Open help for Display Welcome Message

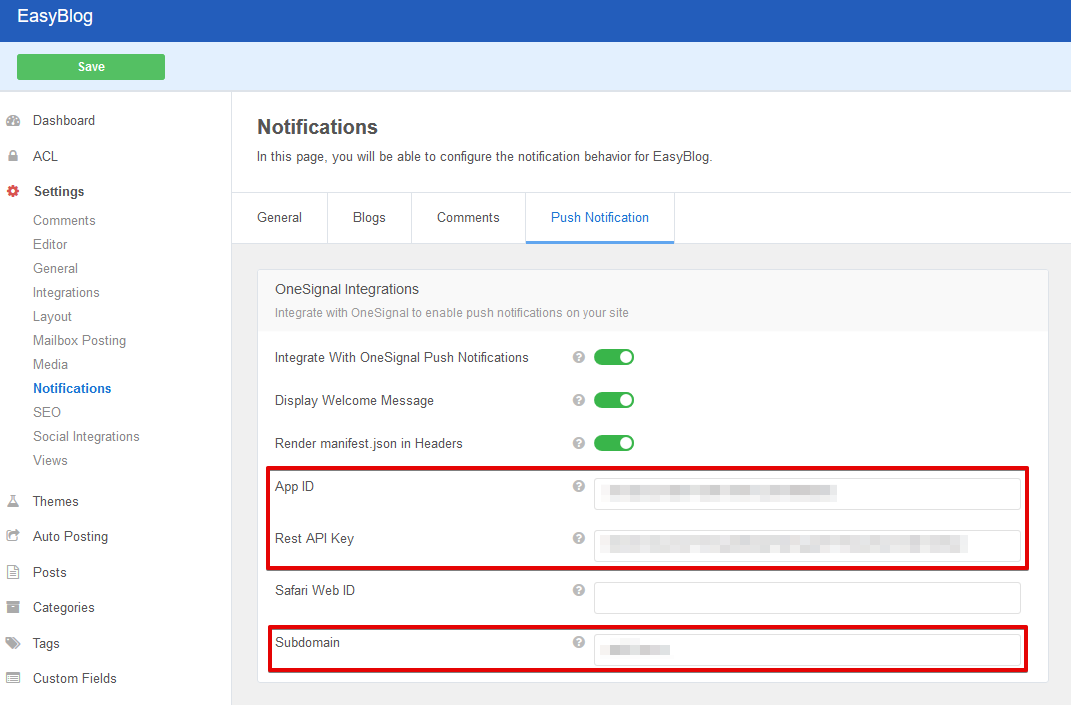click(x=579, y=400)
